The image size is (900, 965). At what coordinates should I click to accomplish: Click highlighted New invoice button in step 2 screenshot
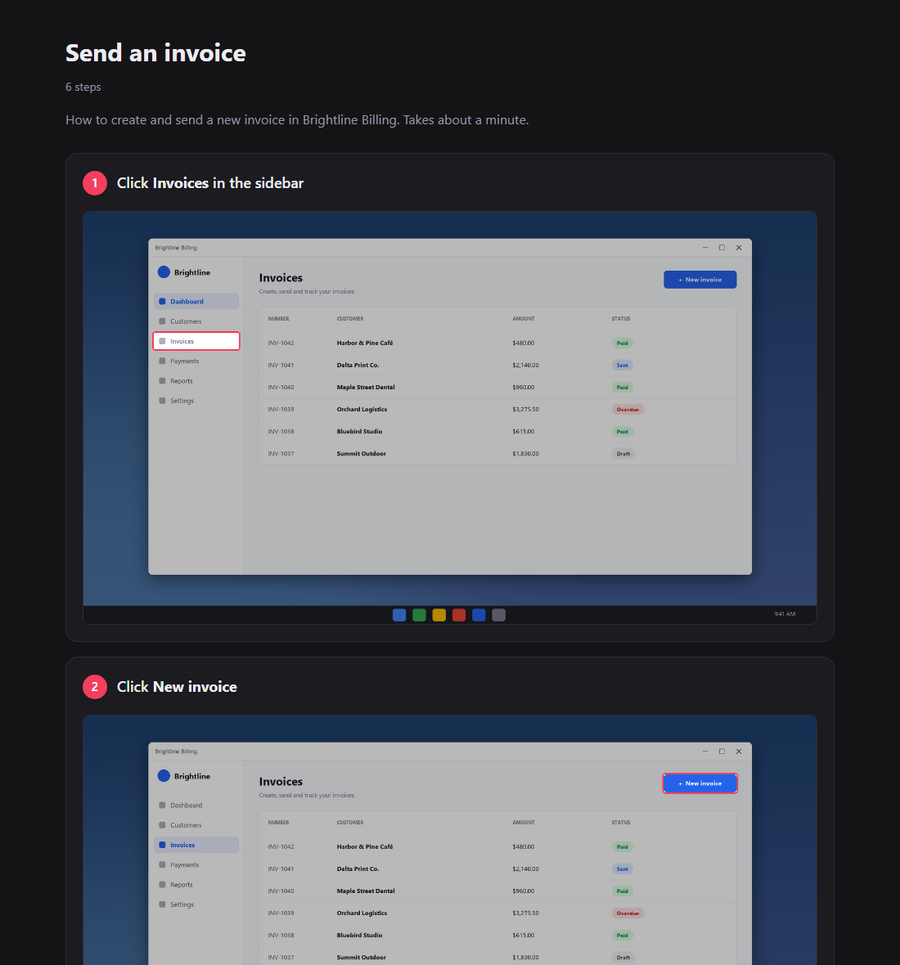pos(700,783)
